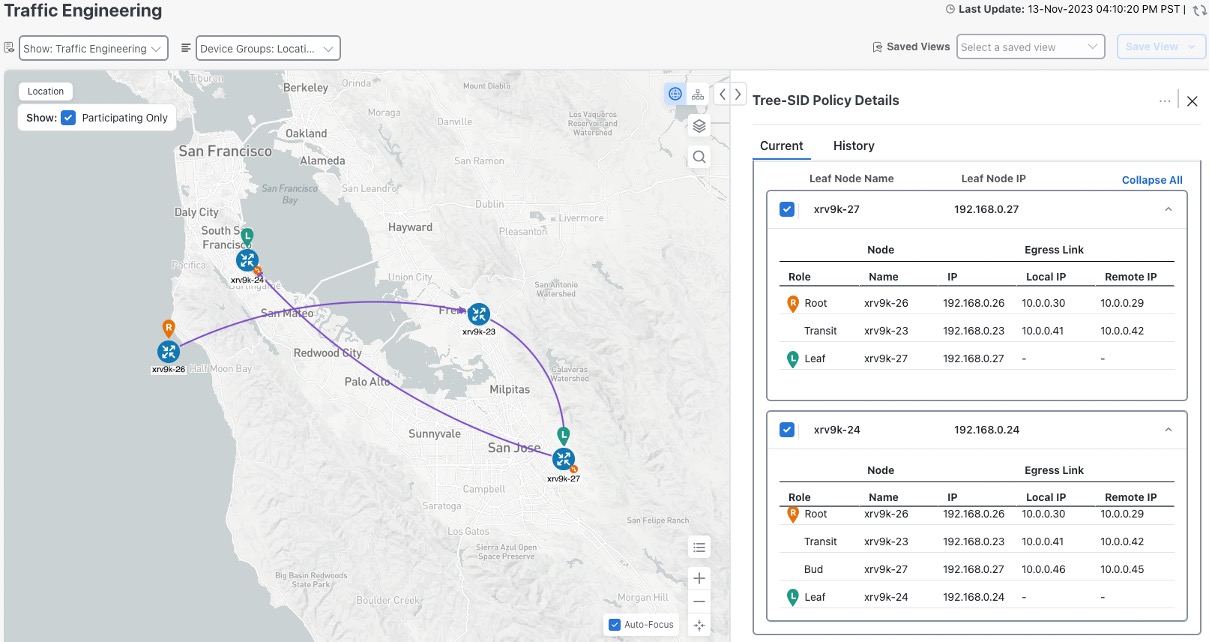Close the Tree-SID Policy Details panel
Image resolution: width=1210 pixels, height=642 pixels.
1192,101
